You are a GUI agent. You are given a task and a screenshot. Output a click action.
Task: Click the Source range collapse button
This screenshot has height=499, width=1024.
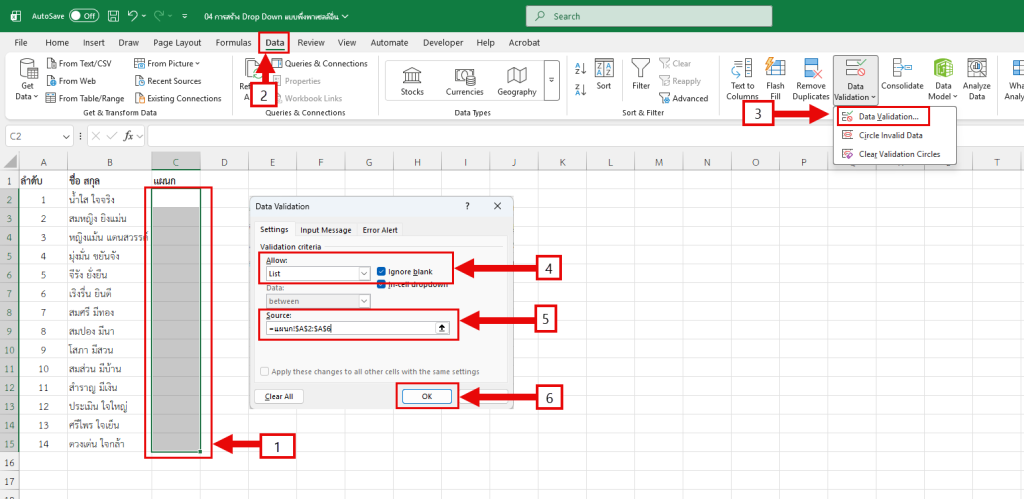pyautogui.click(x=441, y=329)
